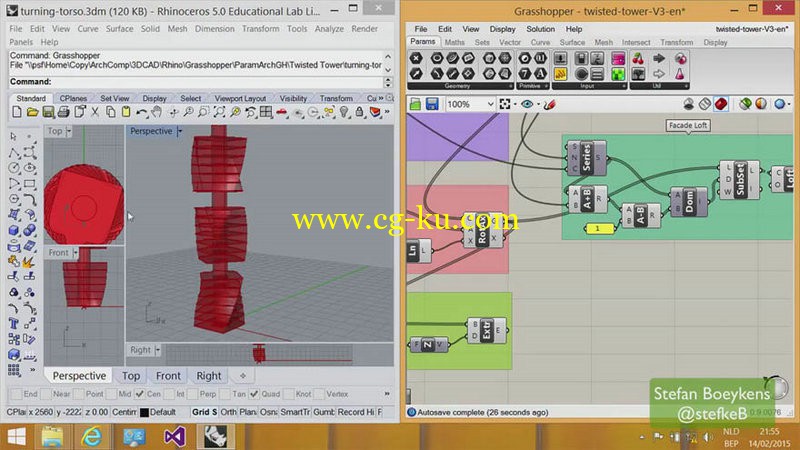
Task: Click the Grasshopper Save blue floppy icon
Action: tap(432, 104)
